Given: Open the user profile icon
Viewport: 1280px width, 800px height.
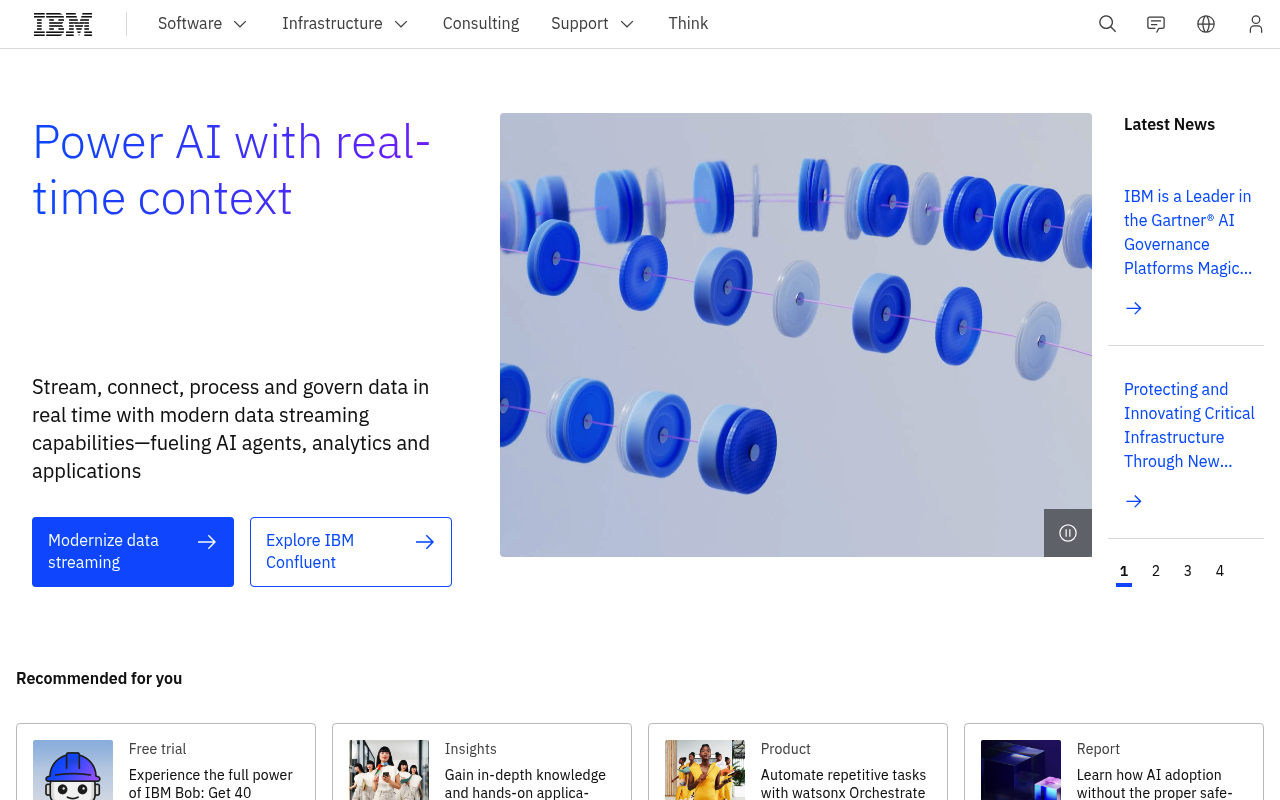Looking at the screenshot, I should 1256,24.
